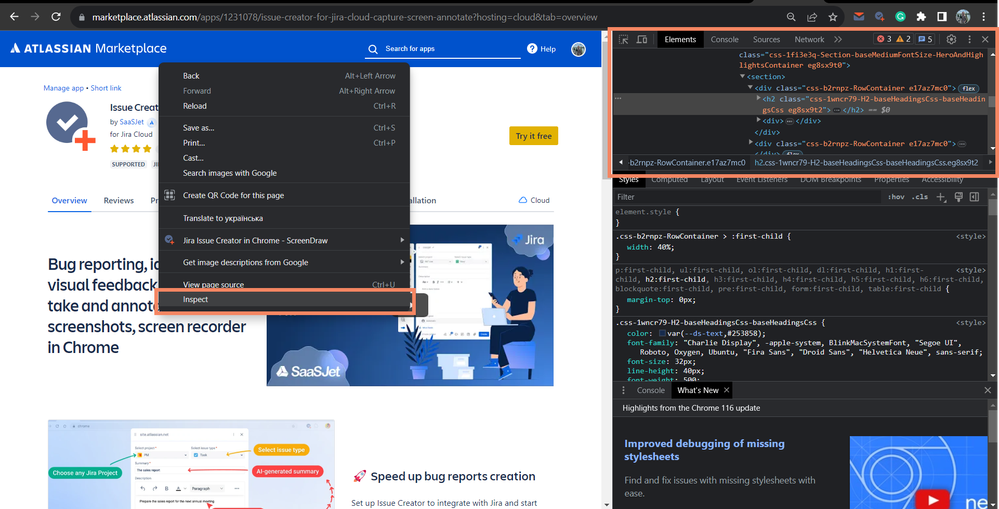Click the Try it free button
This screenshot has height=509, width=999.
(533, 136)
